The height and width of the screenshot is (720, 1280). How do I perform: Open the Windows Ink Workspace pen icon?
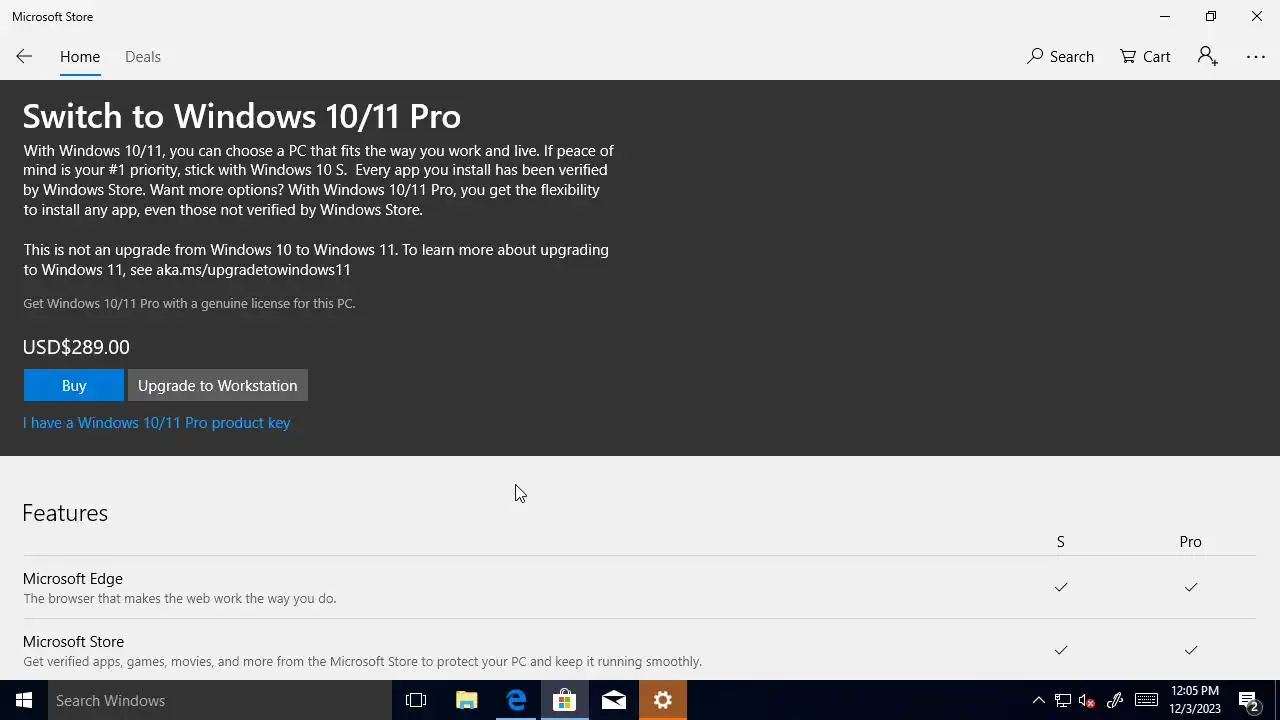pos(1115,700)
